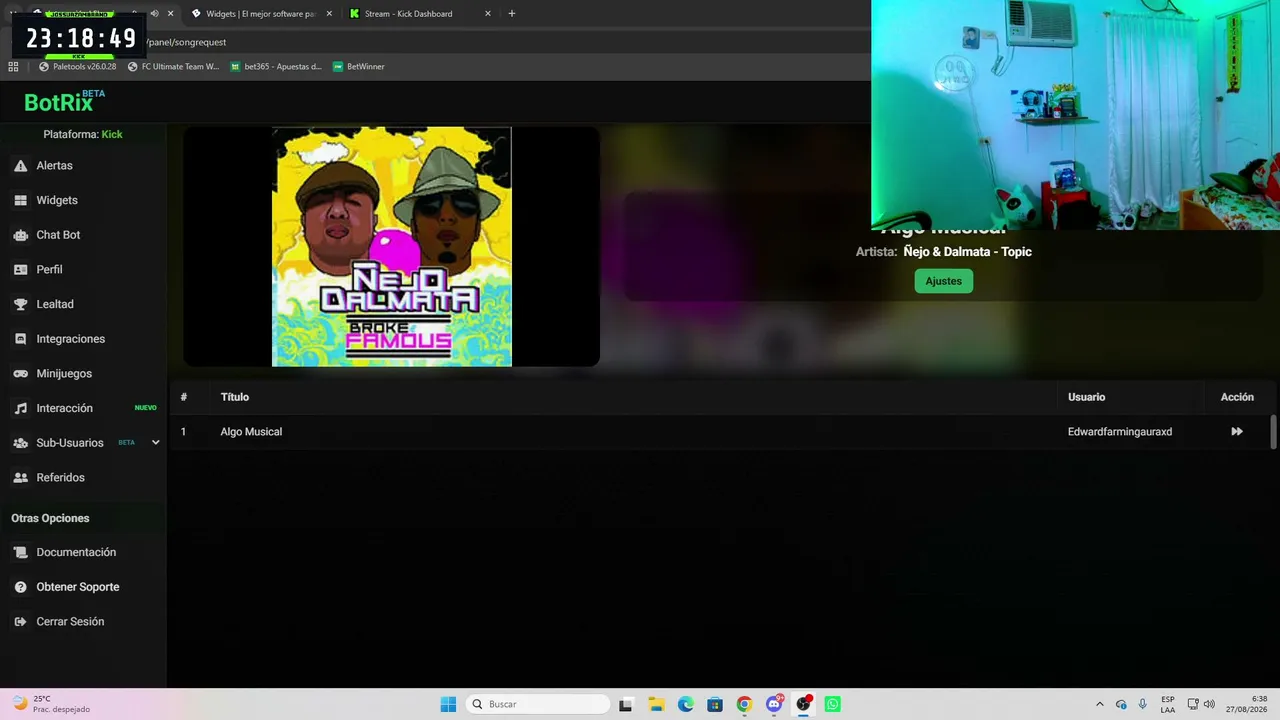Open the Alertas section icon

[20, 166]
